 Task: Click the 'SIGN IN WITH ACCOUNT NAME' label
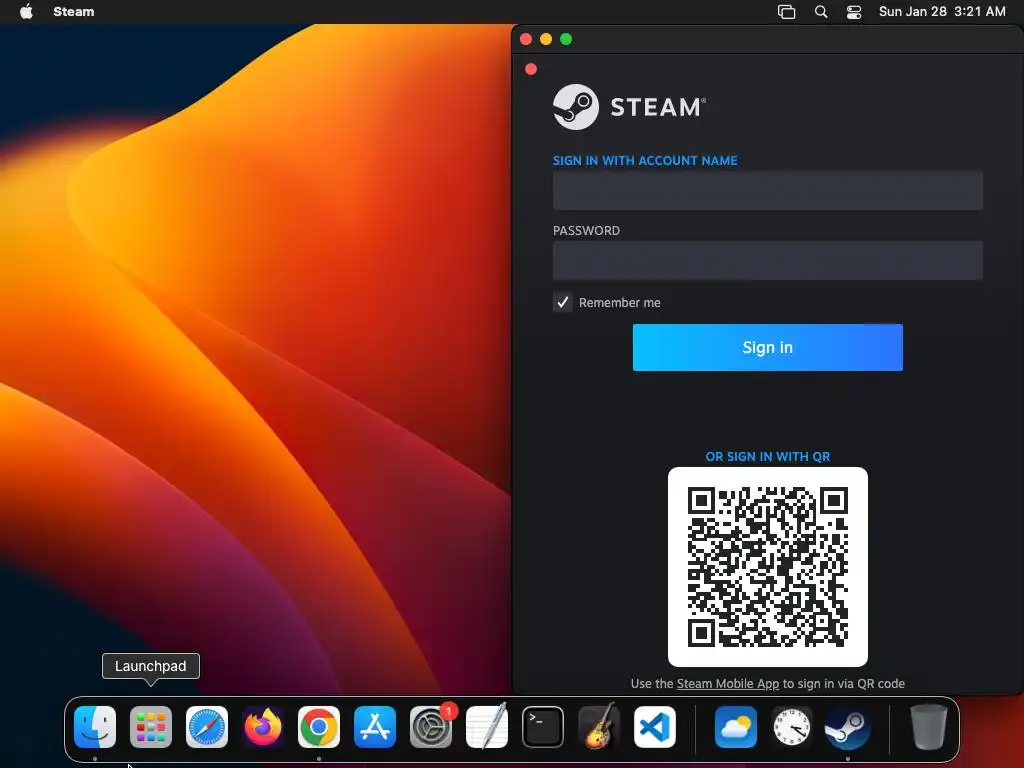pos(645,161)
